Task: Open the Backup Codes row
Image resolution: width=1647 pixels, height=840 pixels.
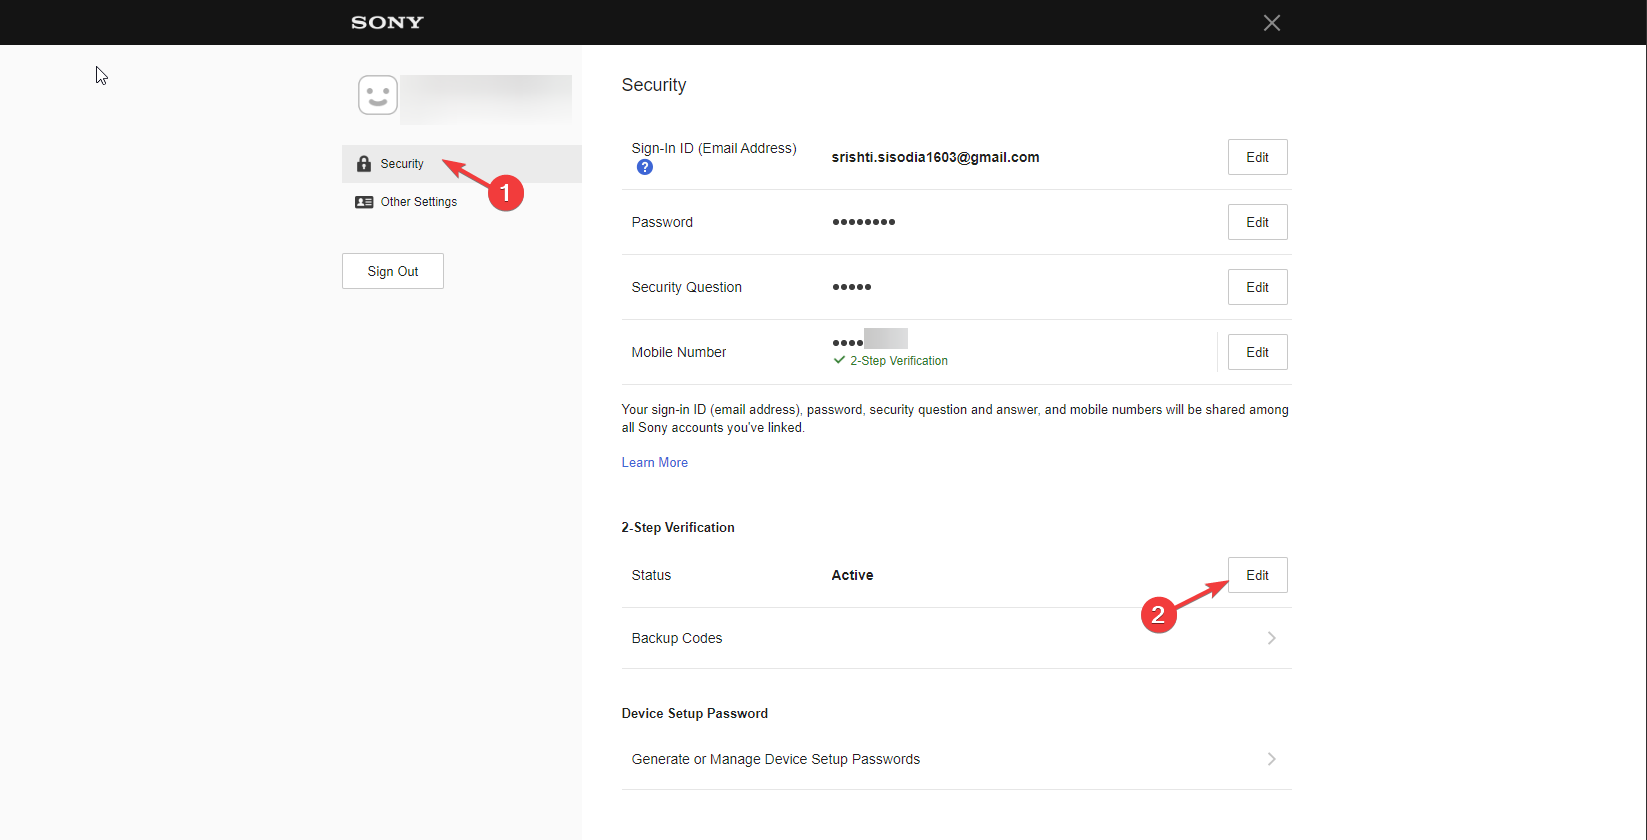Action: coord(956,638)
